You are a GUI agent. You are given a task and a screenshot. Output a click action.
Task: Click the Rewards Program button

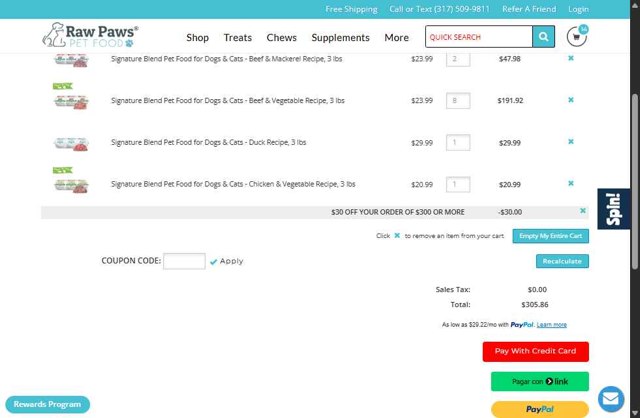[47, 404]
